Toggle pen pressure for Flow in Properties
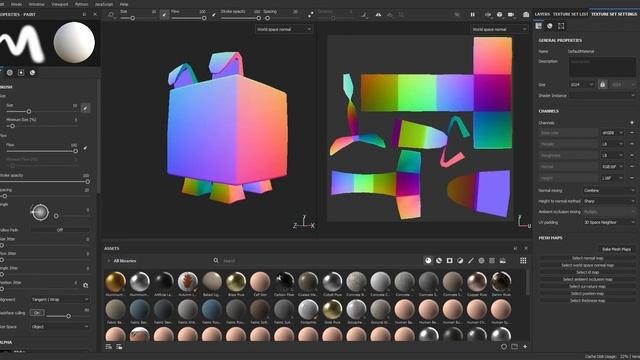 pos(85,148)
